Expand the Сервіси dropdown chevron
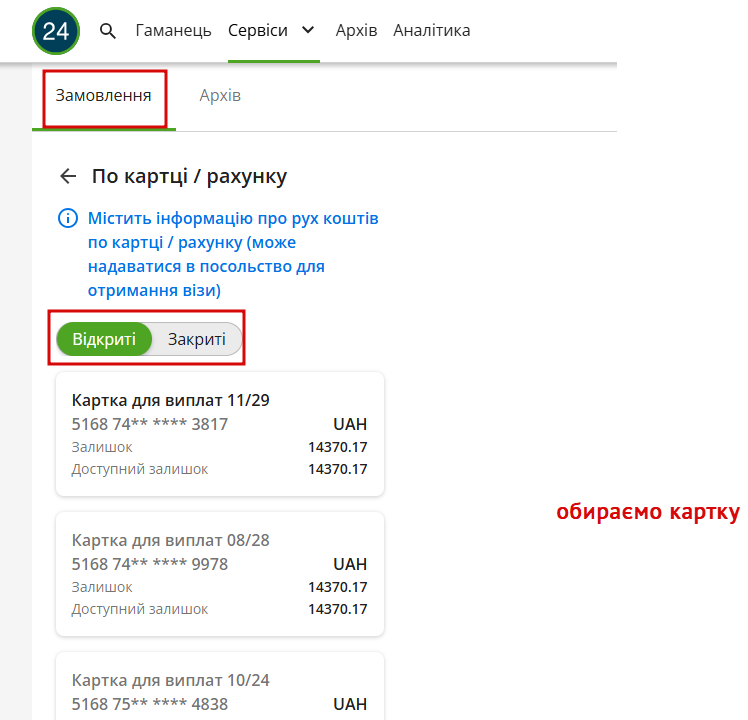The width and height of the screenshot is (748, 720). point(309,30)
